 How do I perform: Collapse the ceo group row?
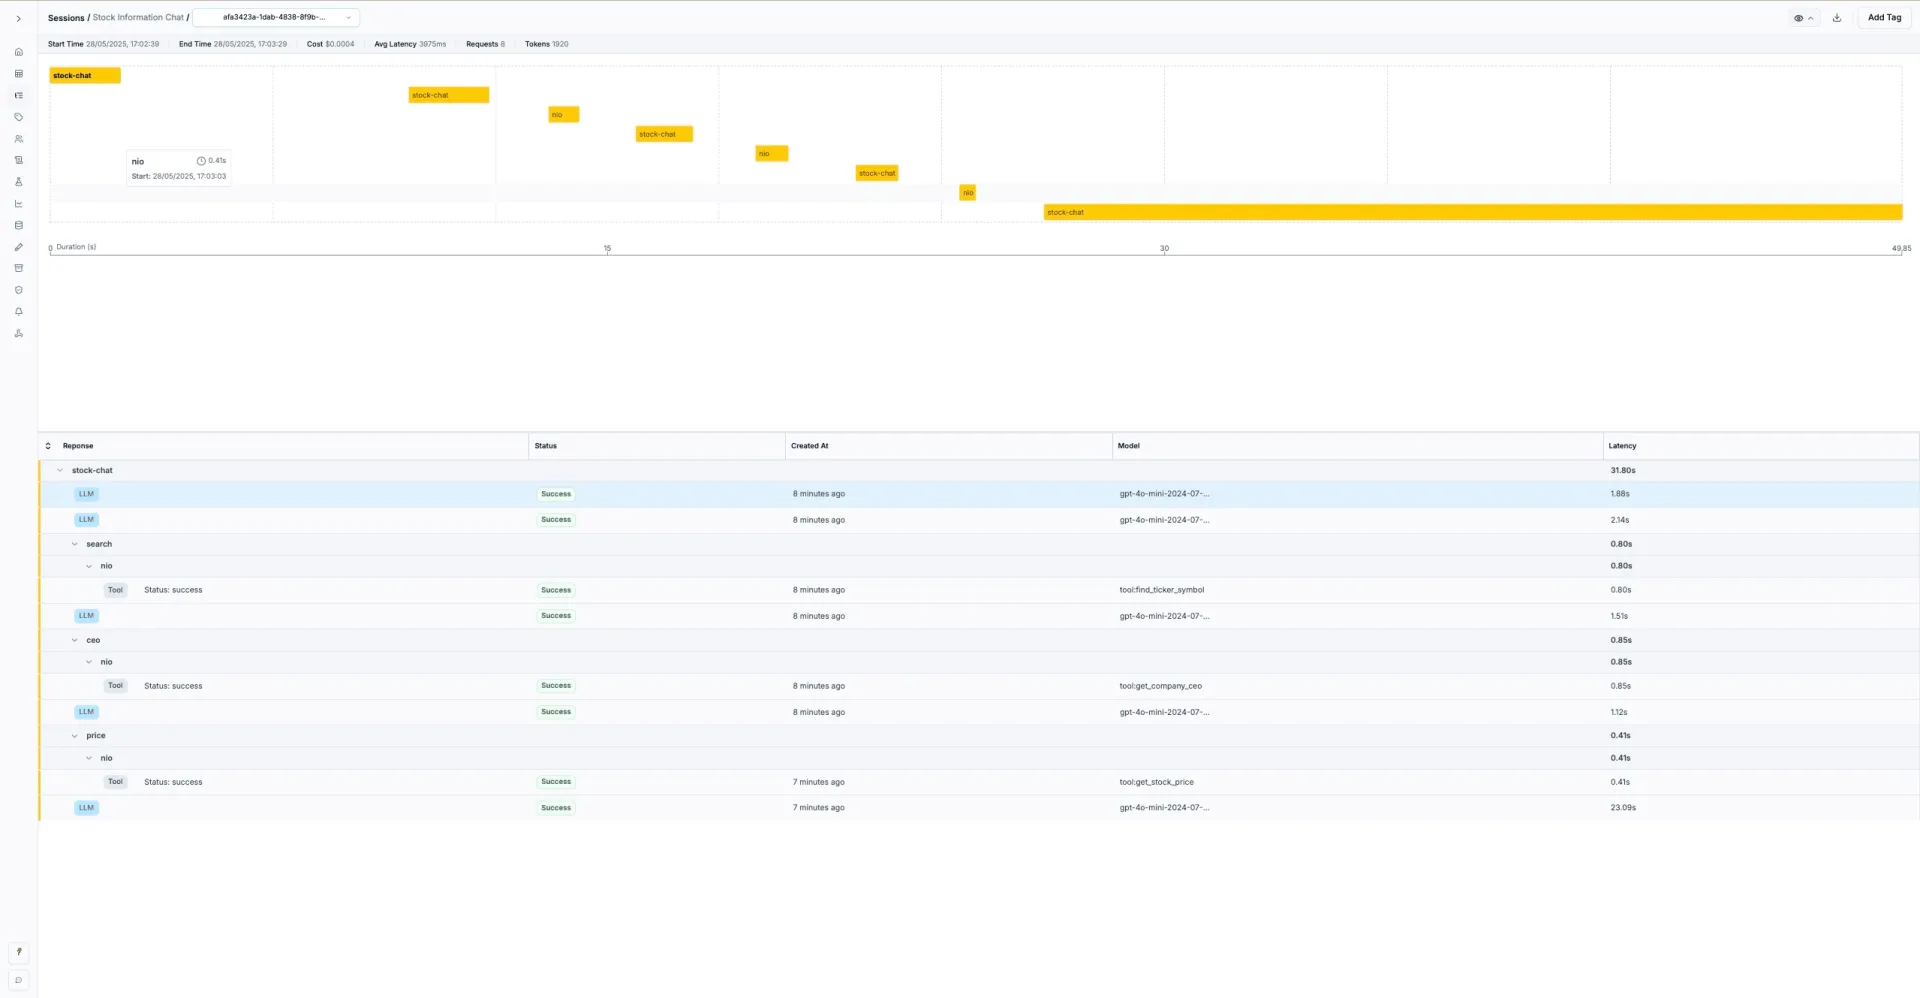(74, 640)
